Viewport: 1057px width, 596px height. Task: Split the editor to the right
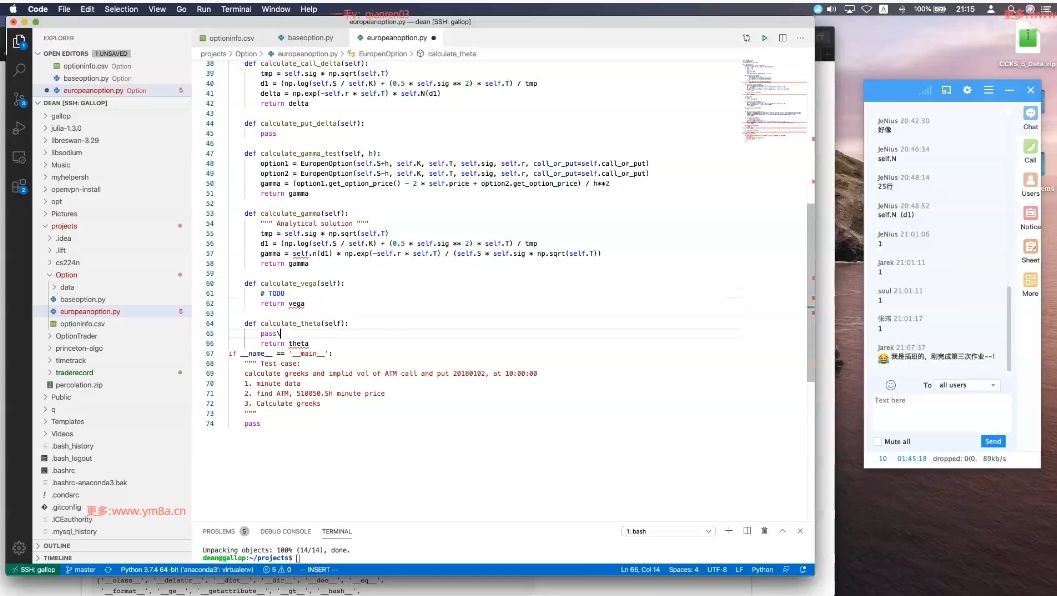(x=783, y=38)
